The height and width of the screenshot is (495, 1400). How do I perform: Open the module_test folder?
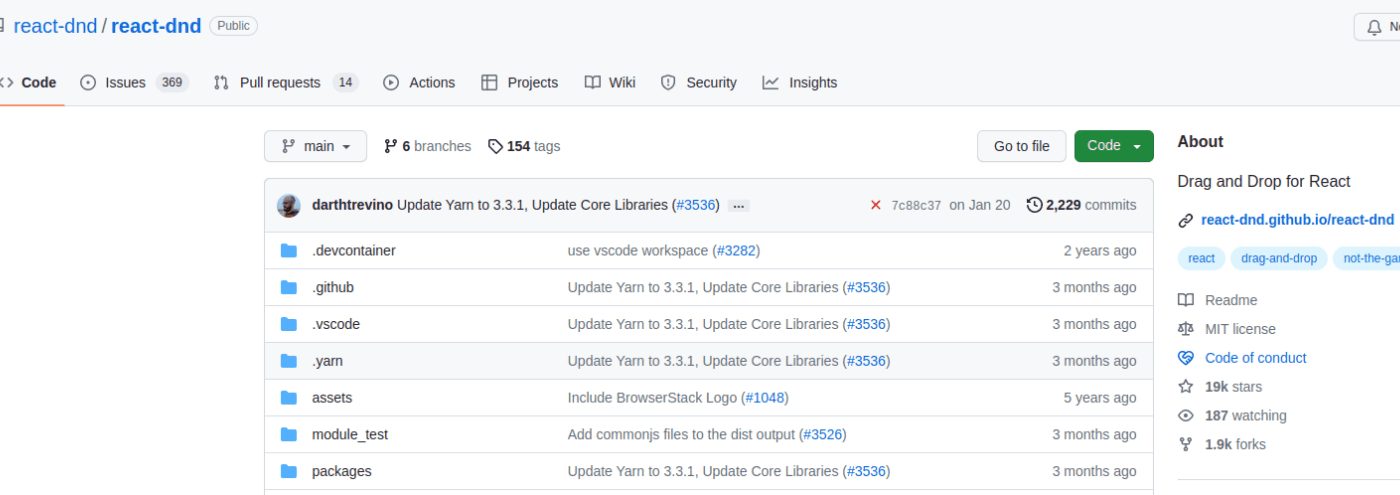coord(350,435)
